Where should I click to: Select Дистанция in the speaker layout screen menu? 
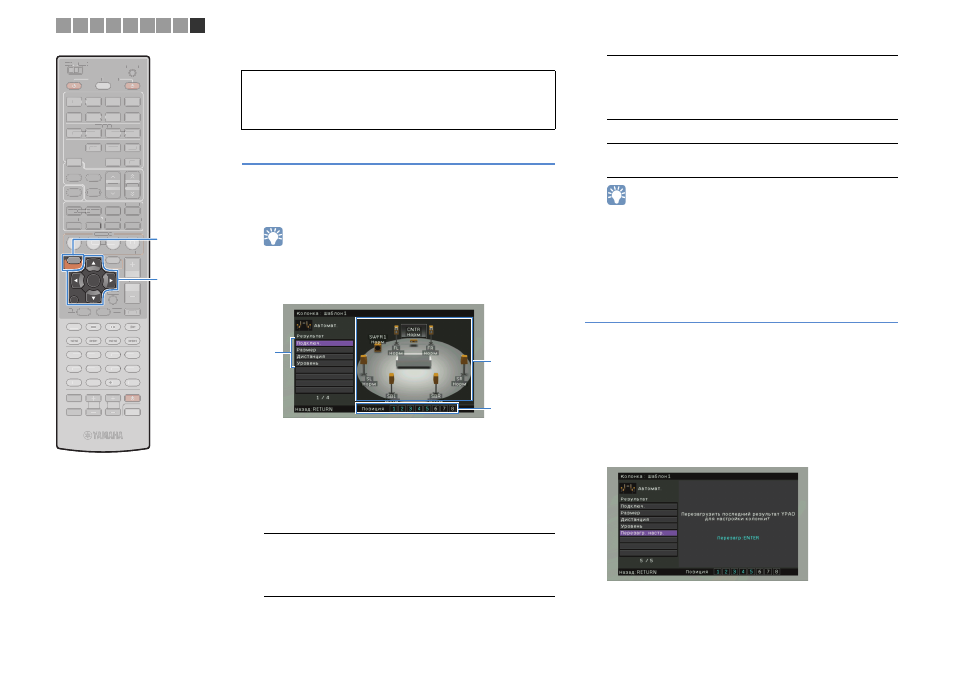[324, 357]
